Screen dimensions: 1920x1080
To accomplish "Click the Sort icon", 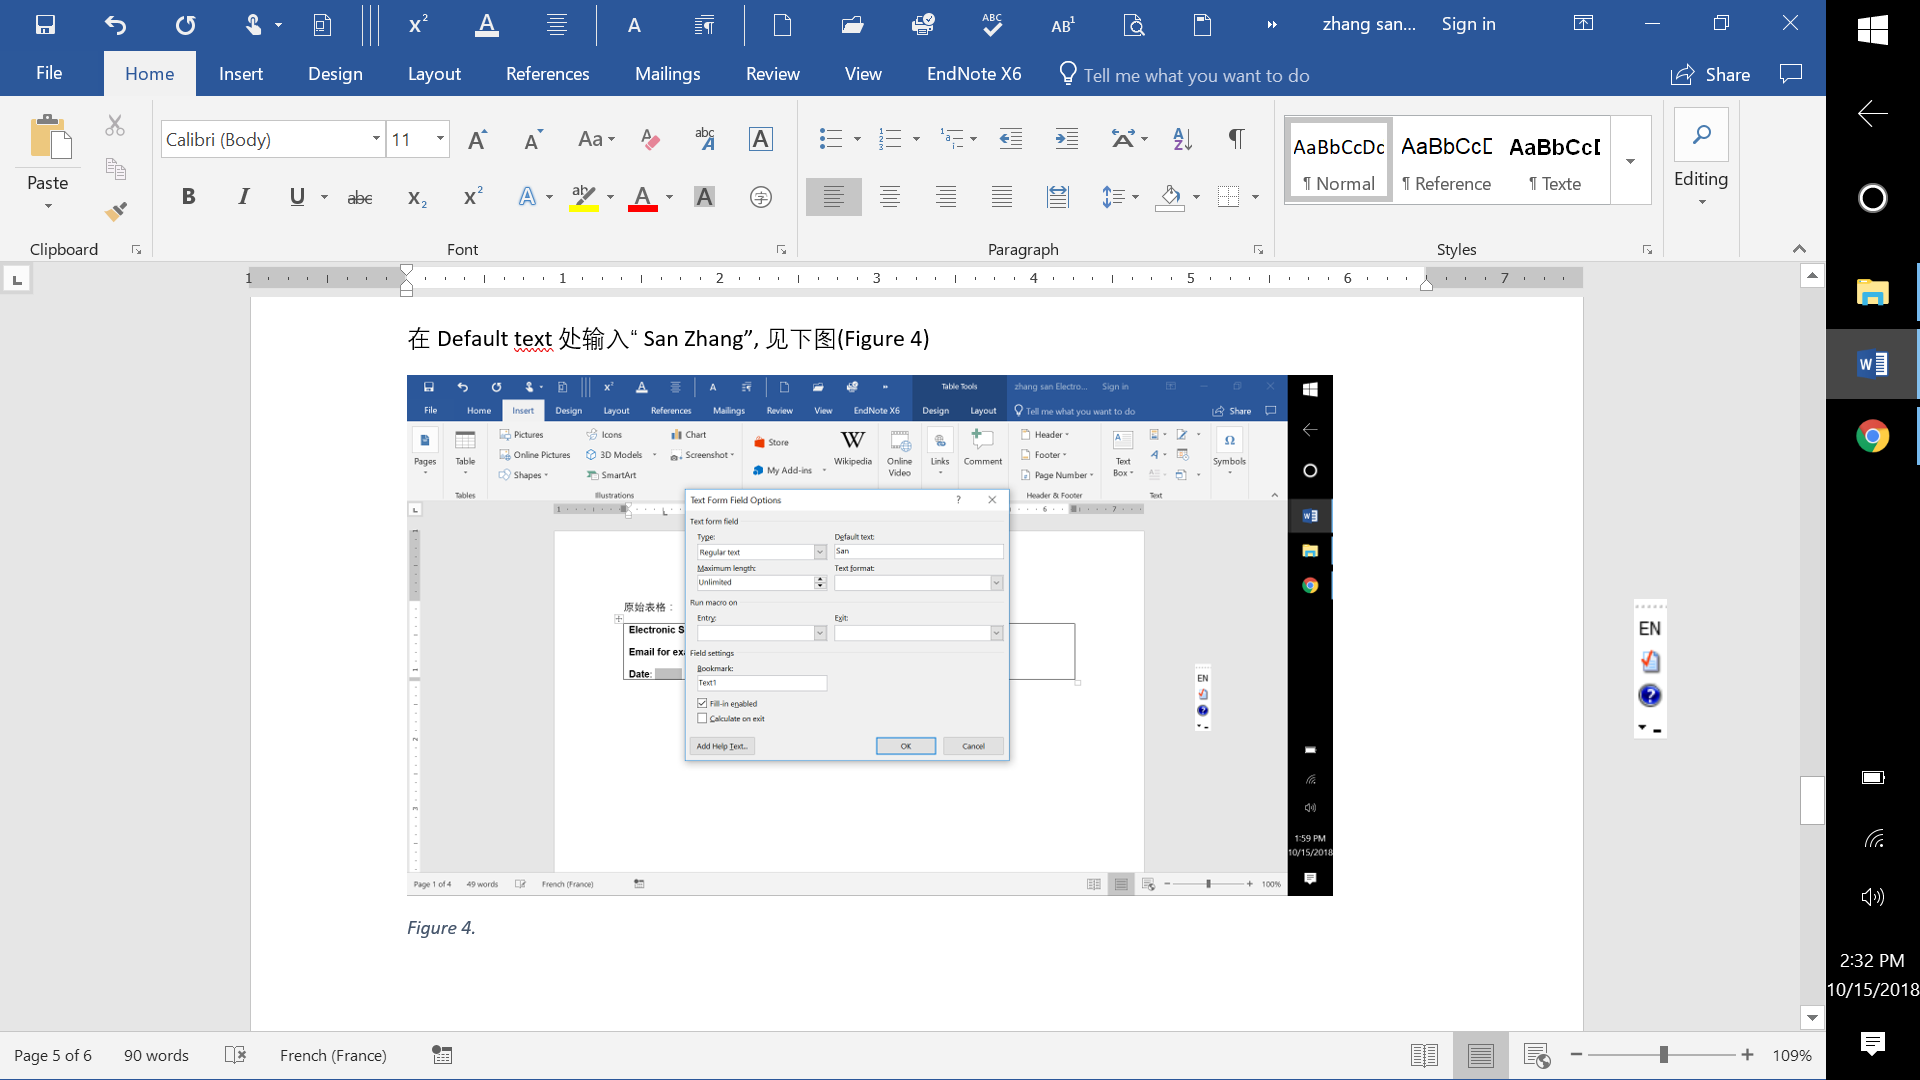I will click(x=1182, y=140).
